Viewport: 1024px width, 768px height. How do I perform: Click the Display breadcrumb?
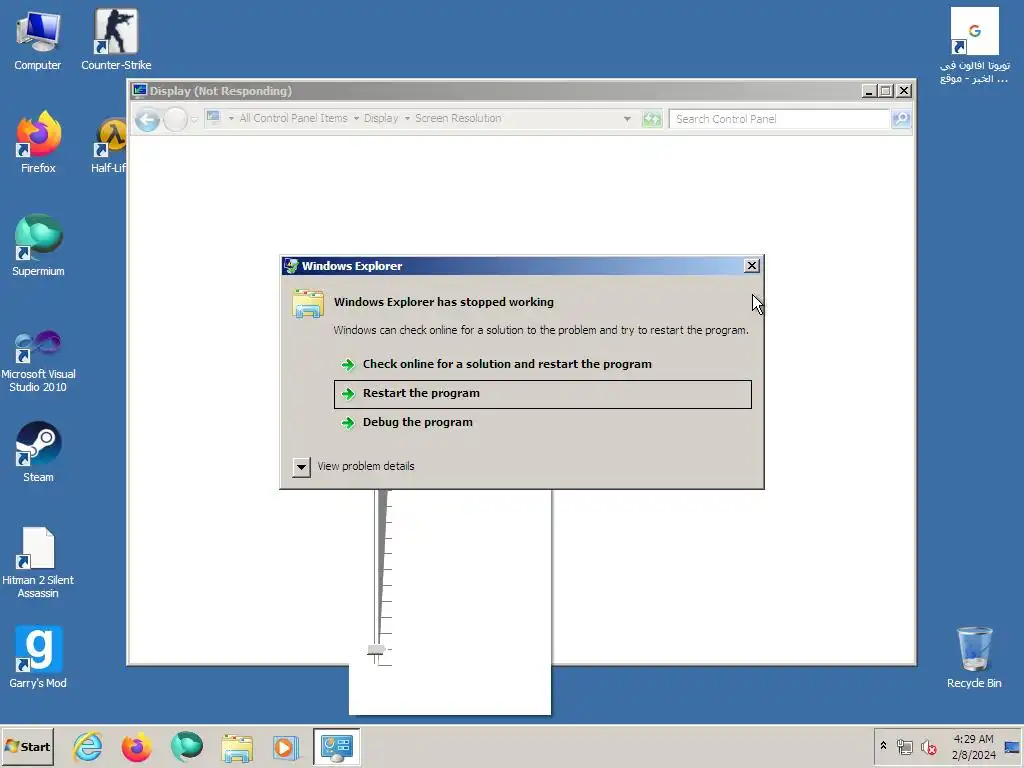pos(381,118)
